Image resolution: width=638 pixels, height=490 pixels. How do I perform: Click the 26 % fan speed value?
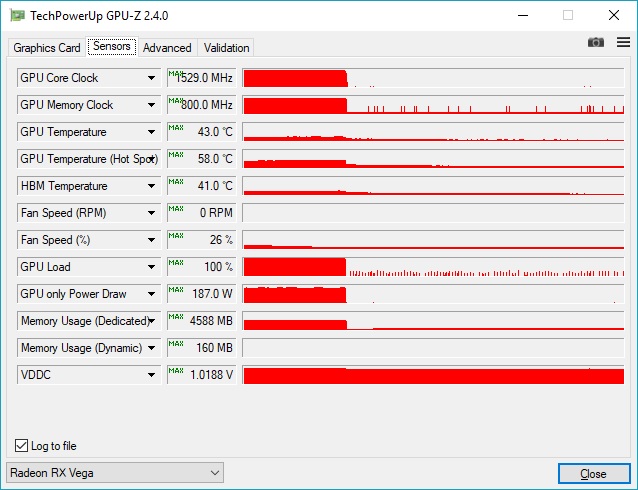pos(201,240)
